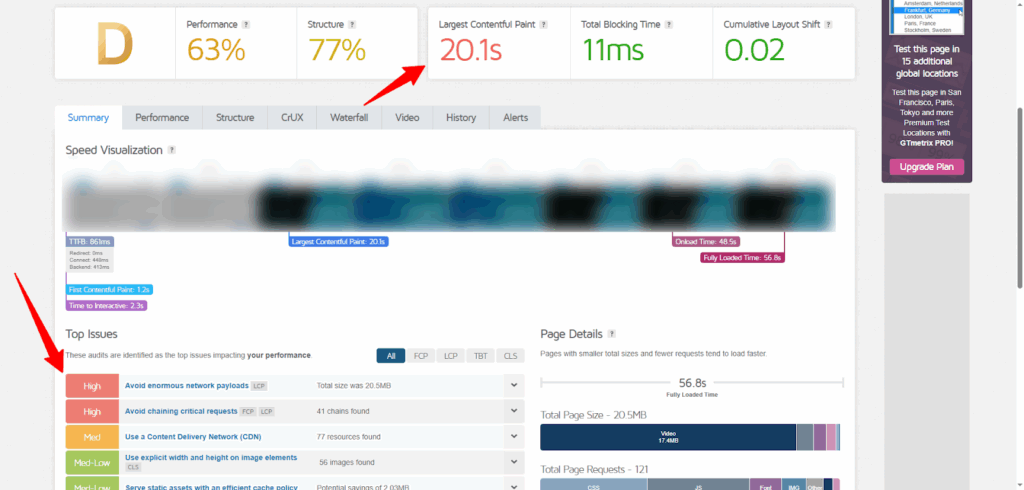Viewport: 1024px width, 490px height.
Task: Click the LCP tag on network payloads row
Action: click(x=259, y=385)
